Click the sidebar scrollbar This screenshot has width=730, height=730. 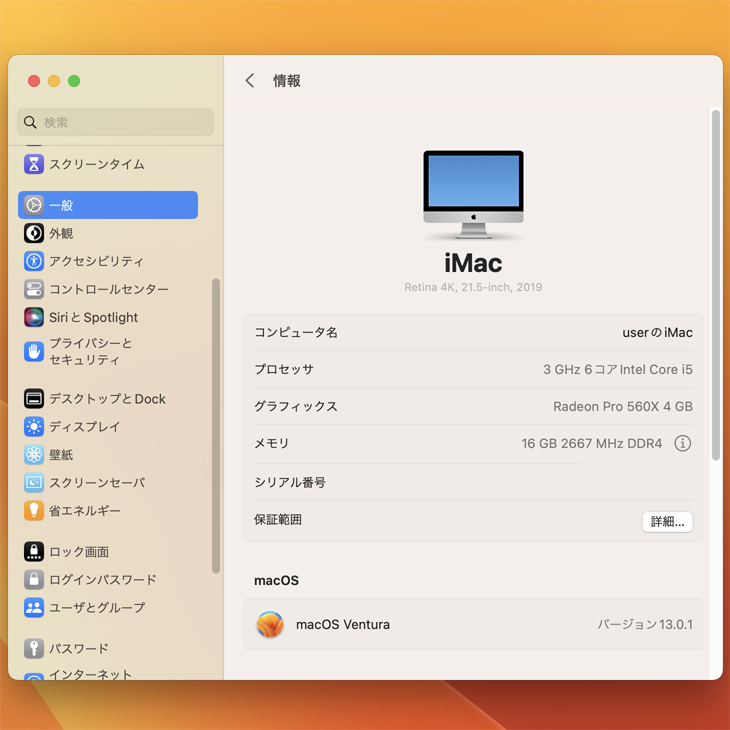(x=216, y=426)
